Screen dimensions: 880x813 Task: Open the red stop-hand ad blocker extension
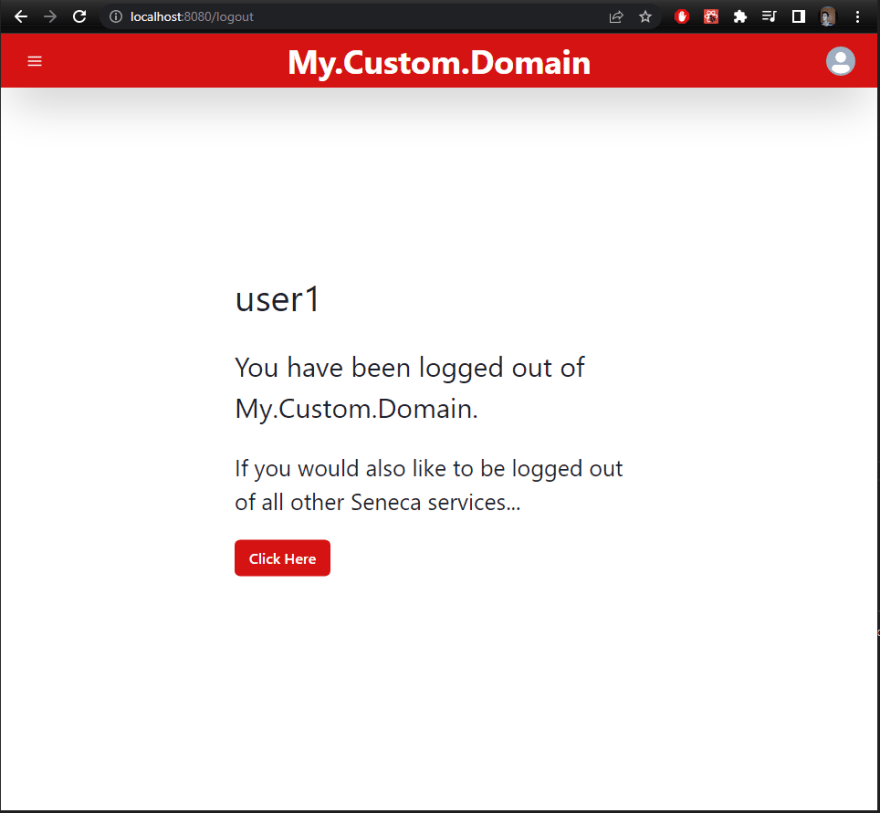pyautogui.click(x=682, y=17)
